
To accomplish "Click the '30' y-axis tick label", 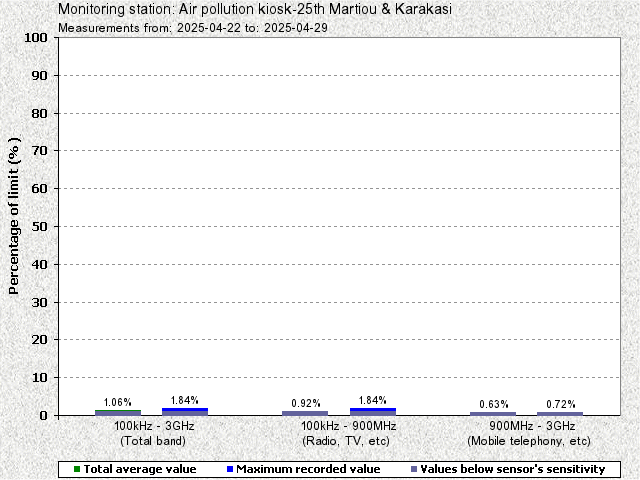I will [x=39, y=302].
